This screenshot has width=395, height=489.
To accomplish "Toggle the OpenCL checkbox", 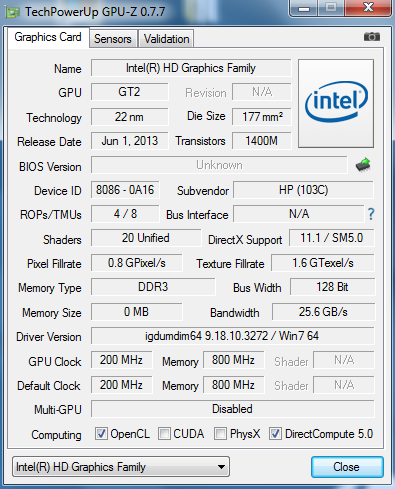I will click(101, 434).
